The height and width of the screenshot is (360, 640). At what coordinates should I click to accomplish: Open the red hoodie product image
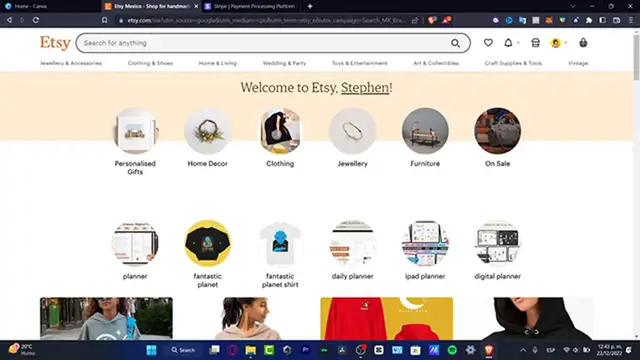387,318
